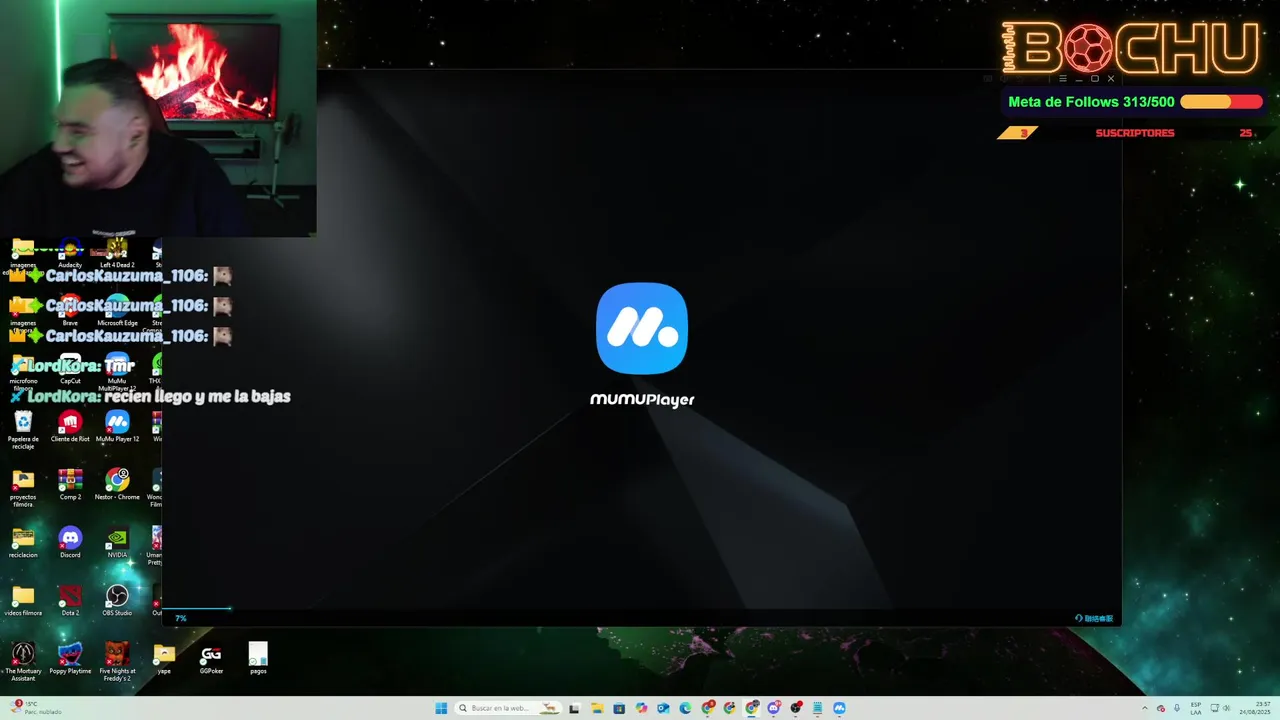Launch OBS Studio desktop shortcut

(x=117, y=601)
